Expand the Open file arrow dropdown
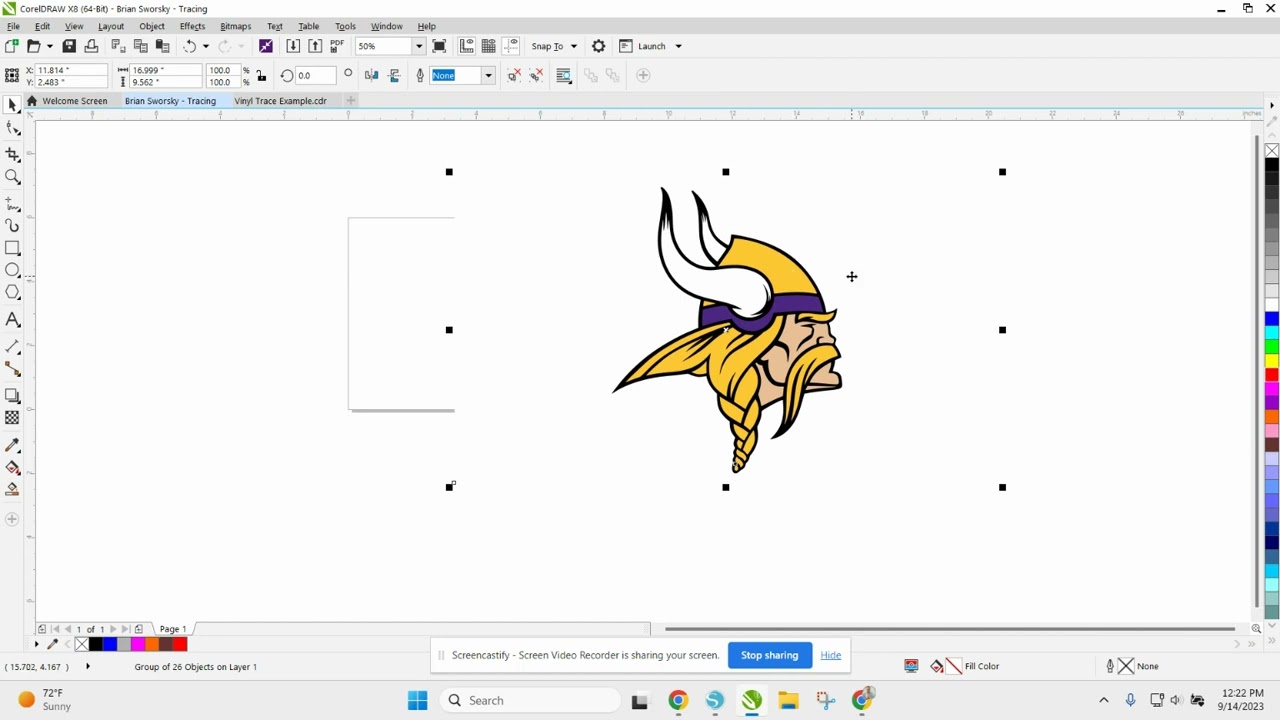Image resolution: width=1280 pixels, height=720 pixels. (49, 46)
